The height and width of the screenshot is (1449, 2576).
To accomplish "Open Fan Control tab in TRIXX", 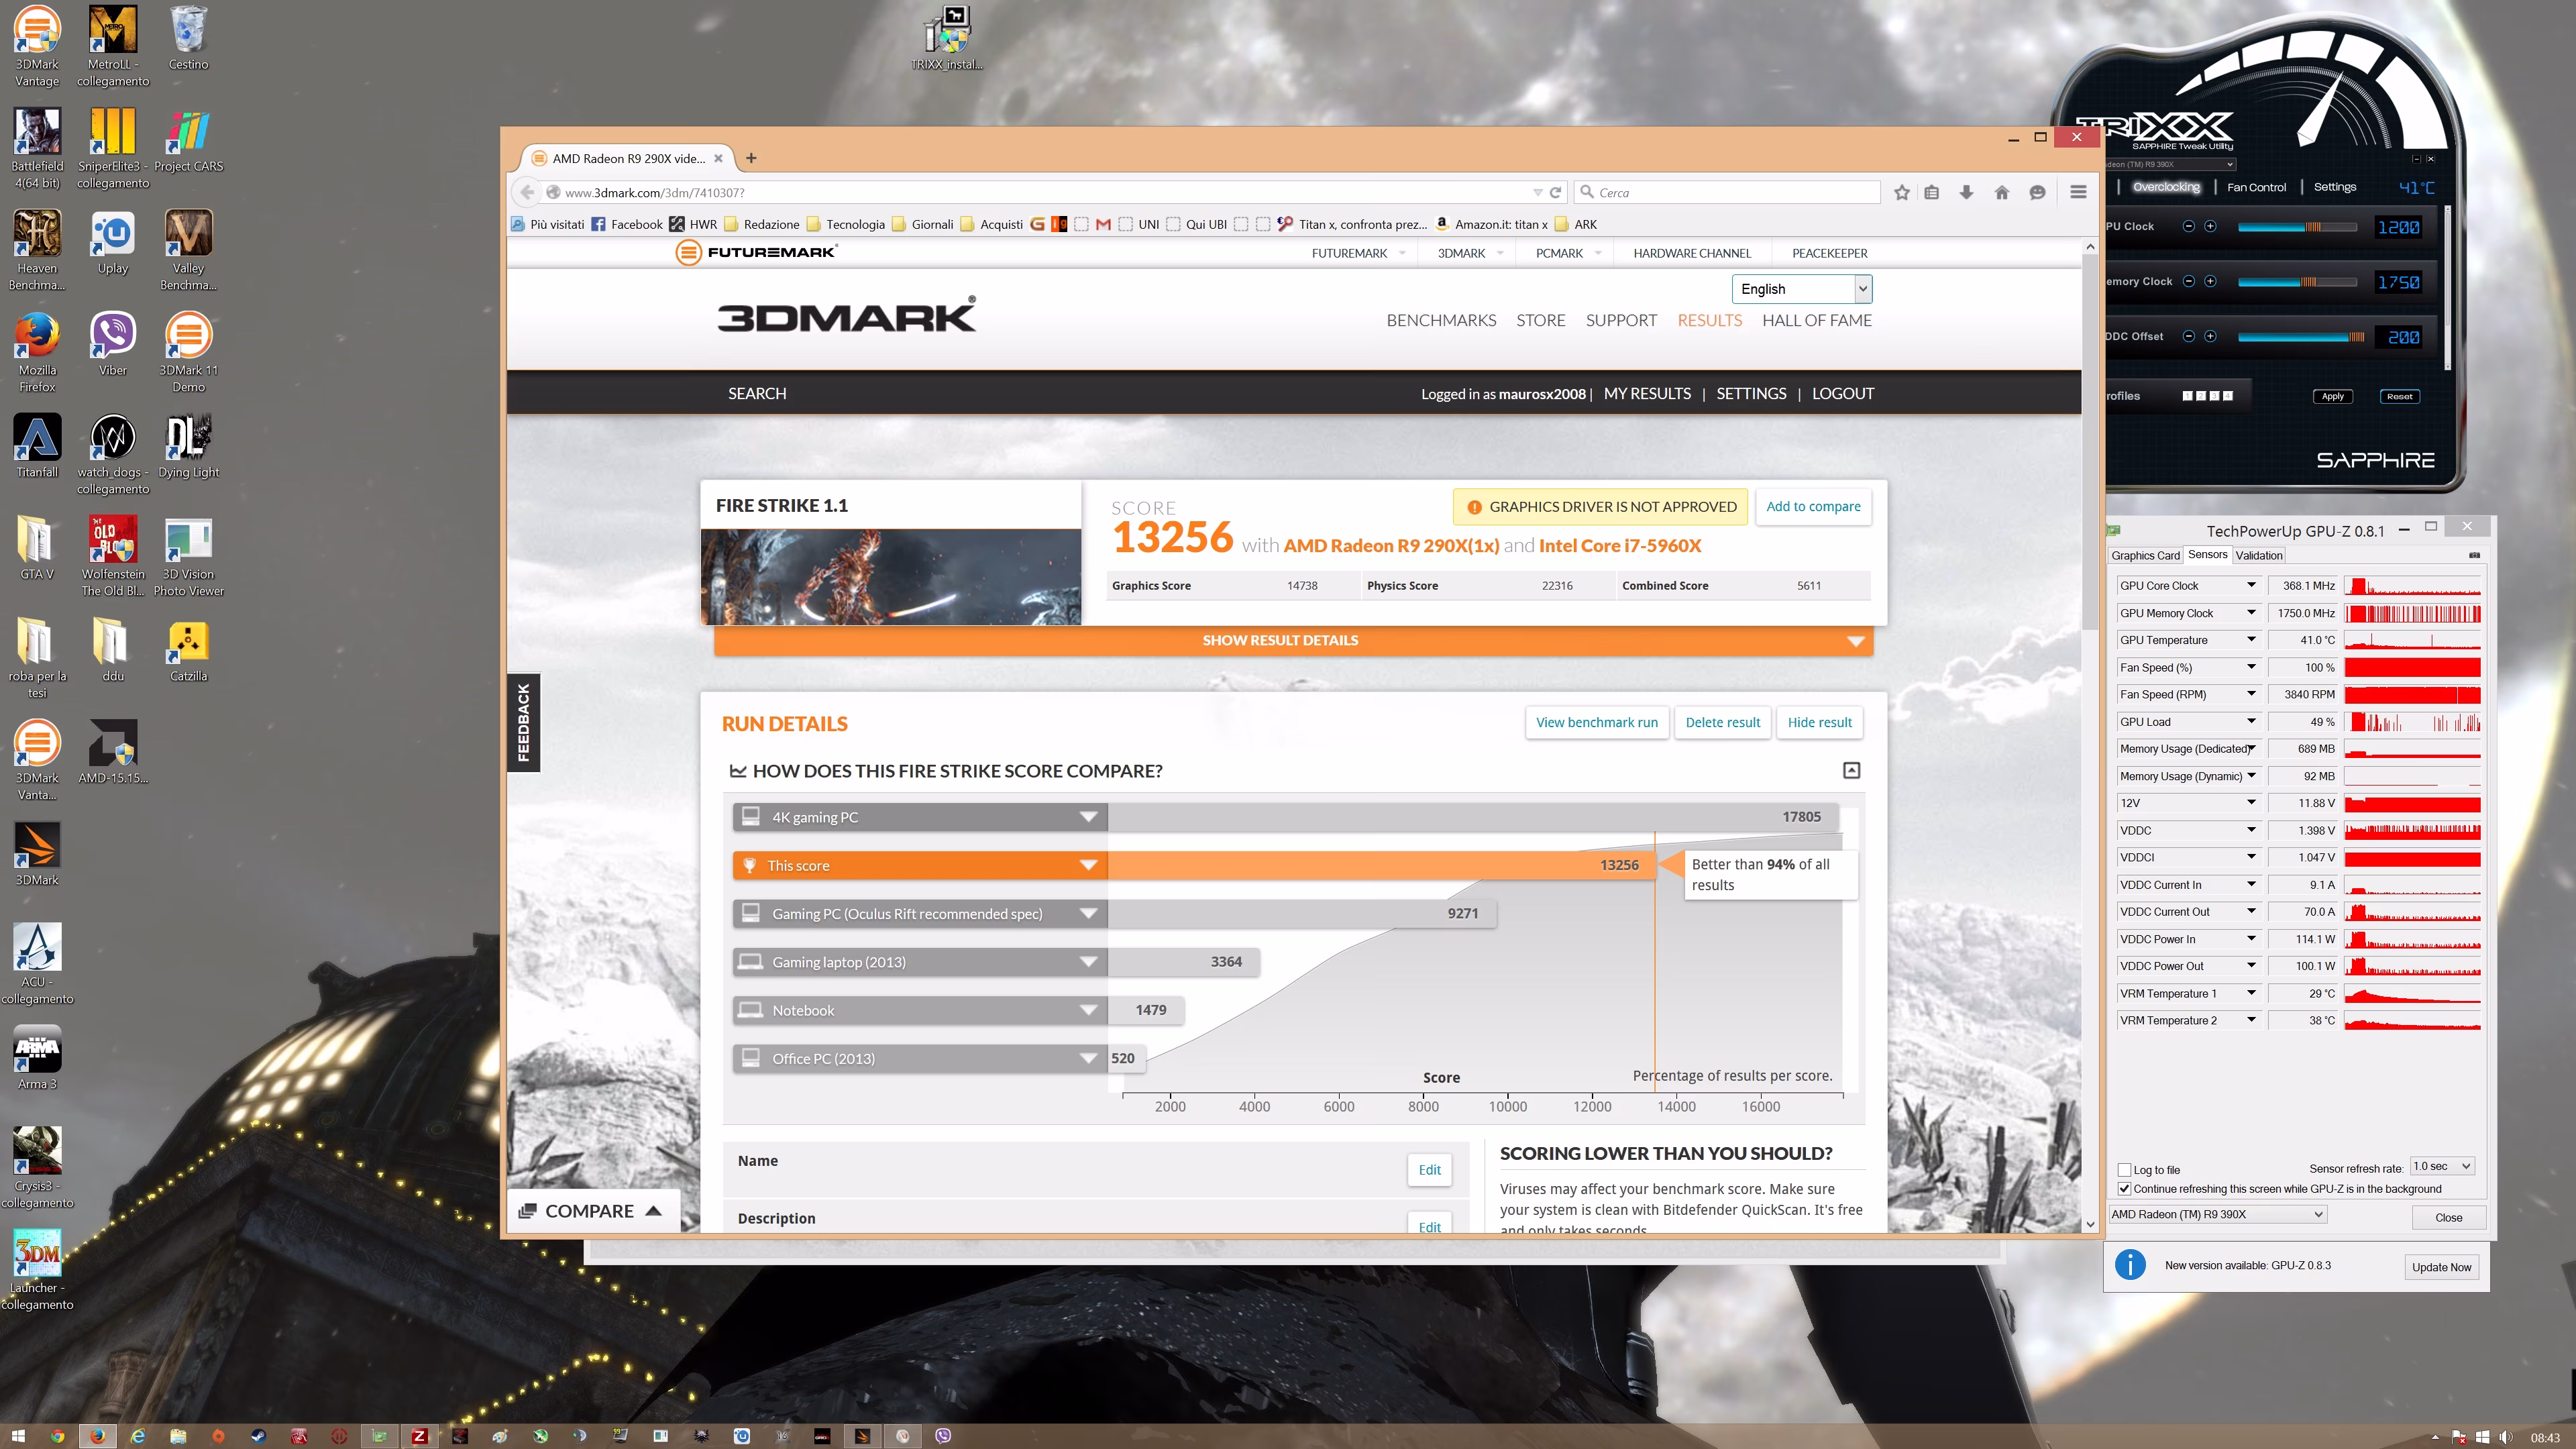I will [x=2256, y=187].
